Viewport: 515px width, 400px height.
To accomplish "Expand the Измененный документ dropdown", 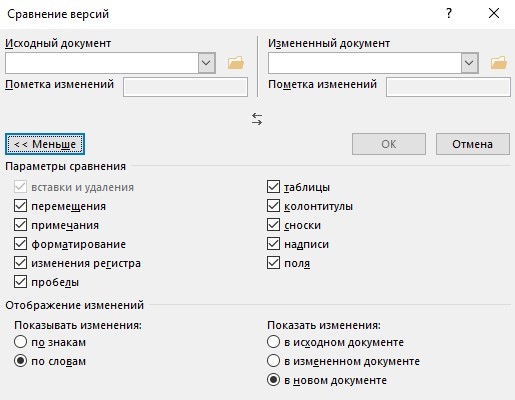I will 469,63.
